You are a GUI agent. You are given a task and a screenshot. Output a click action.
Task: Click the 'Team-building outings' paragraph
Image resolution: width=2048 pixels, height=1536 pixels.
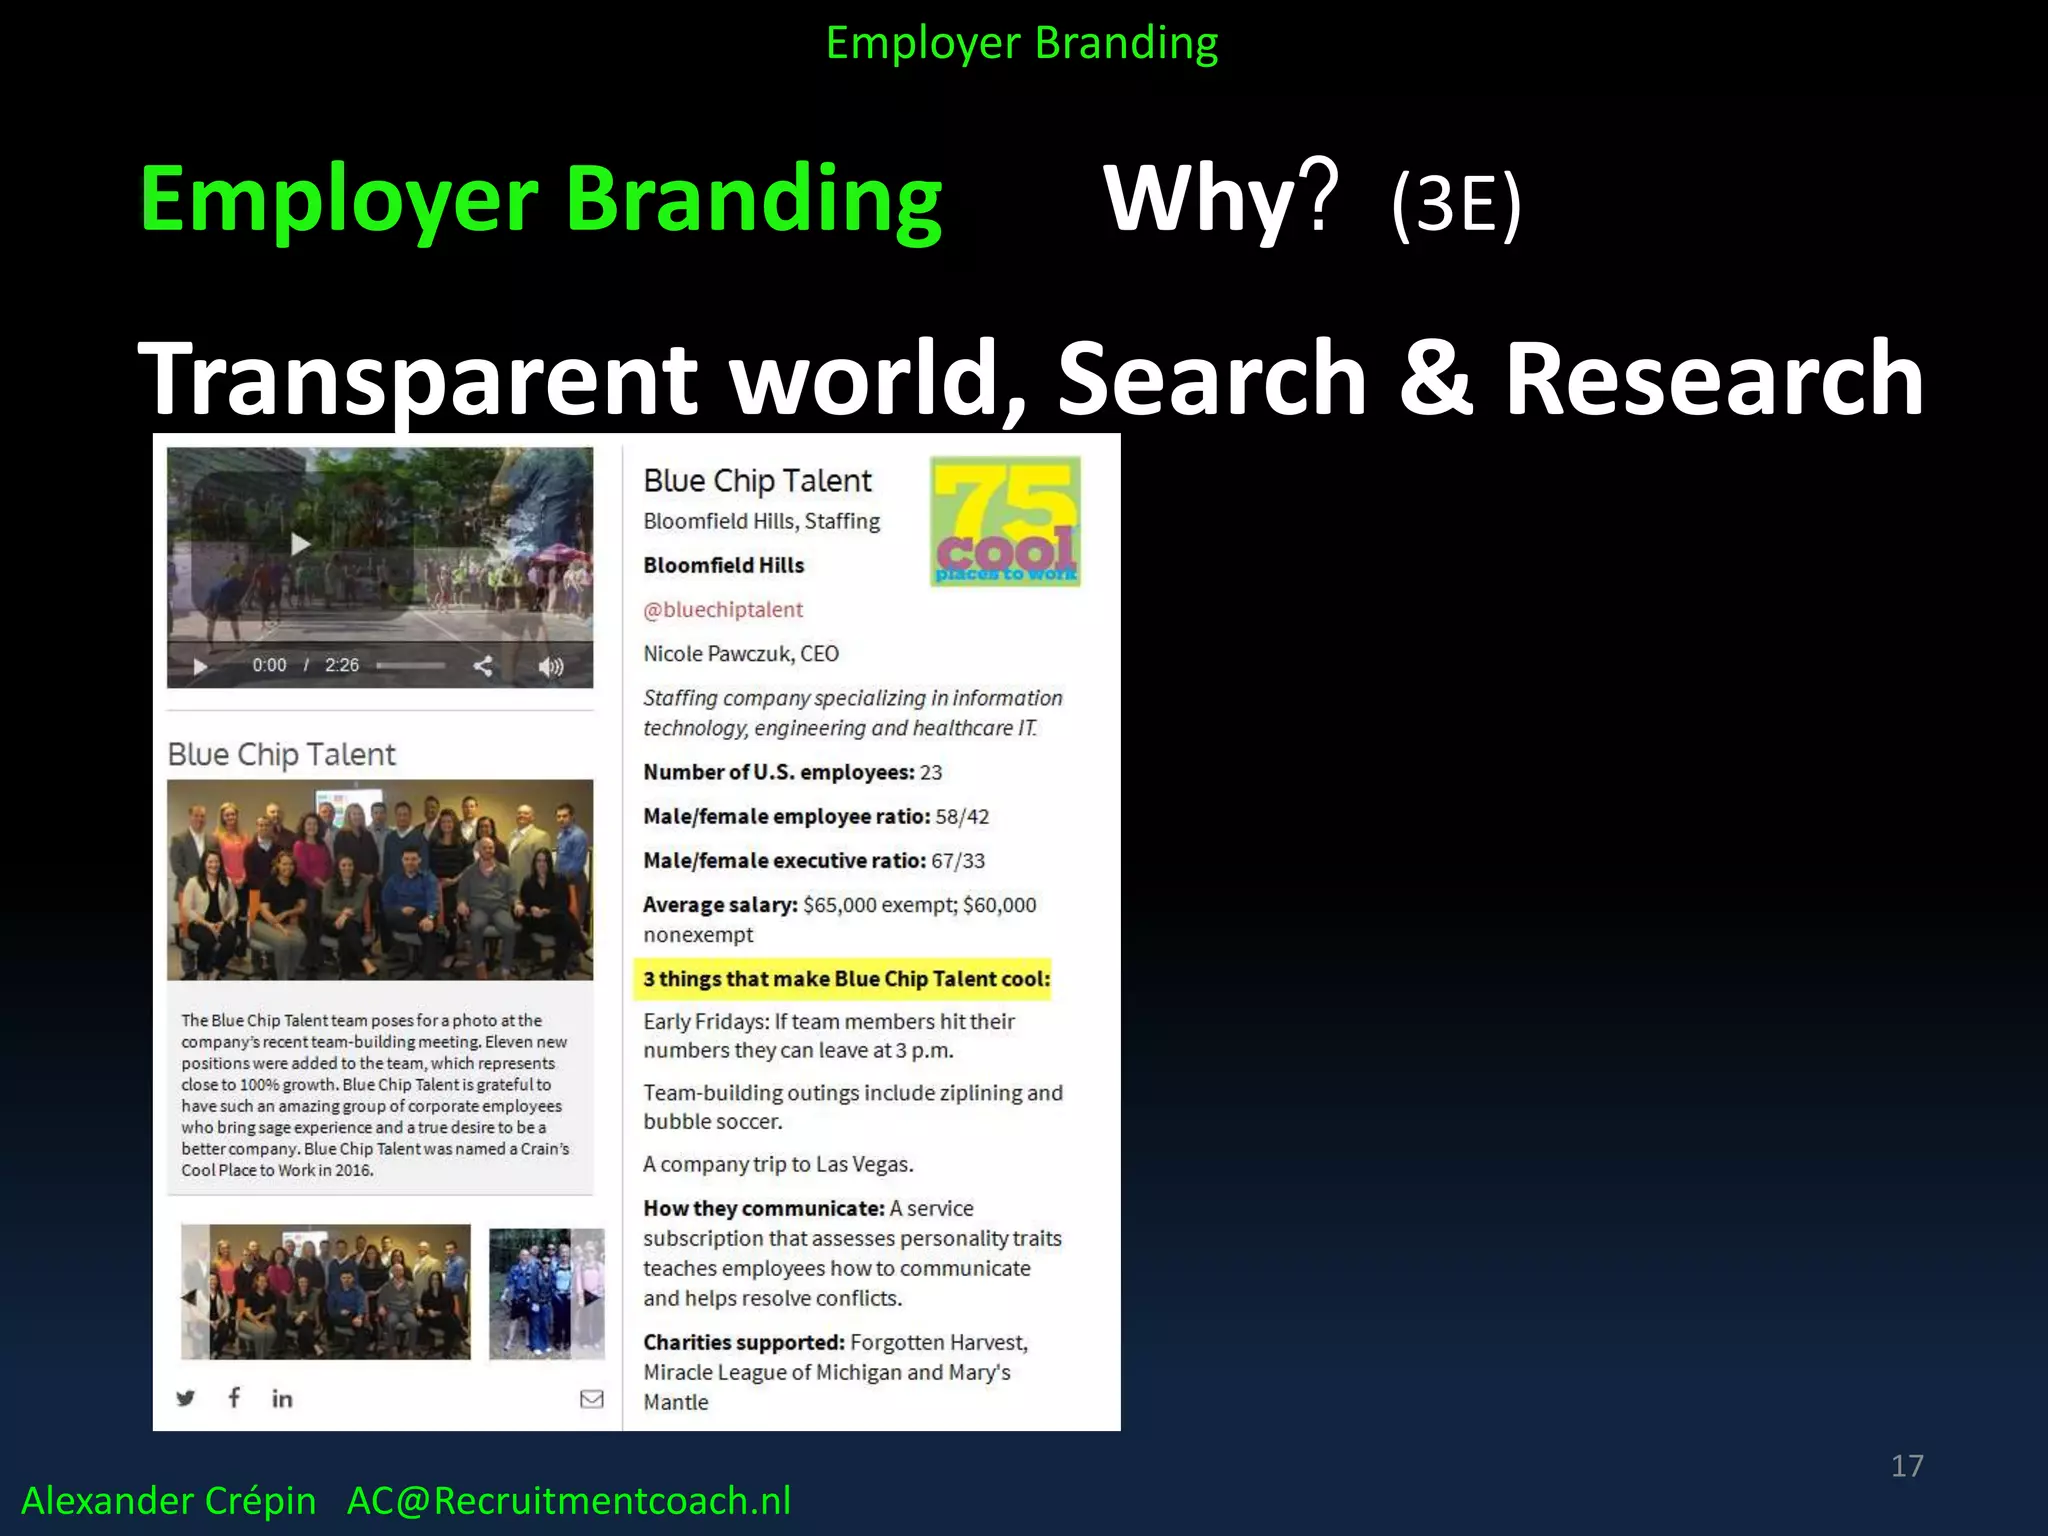853,1107
